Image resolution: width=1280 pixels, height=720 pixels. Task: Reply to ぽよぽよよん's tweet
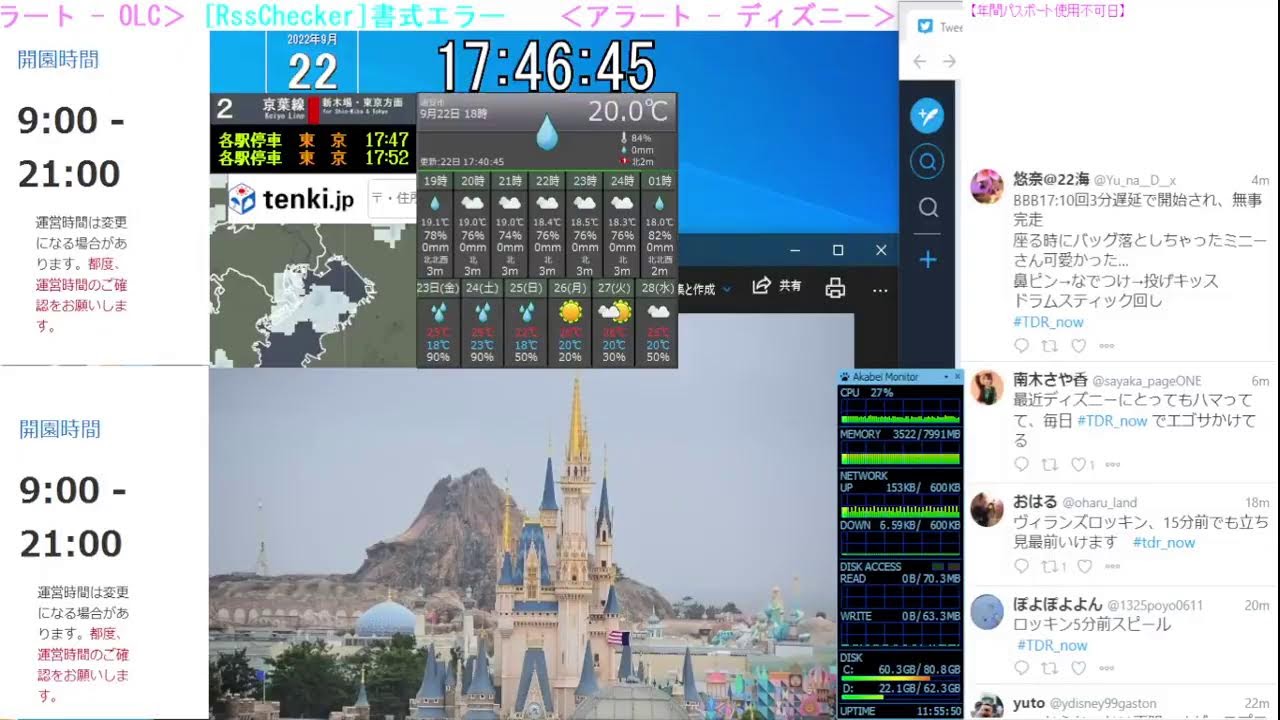coord(1021,668)
